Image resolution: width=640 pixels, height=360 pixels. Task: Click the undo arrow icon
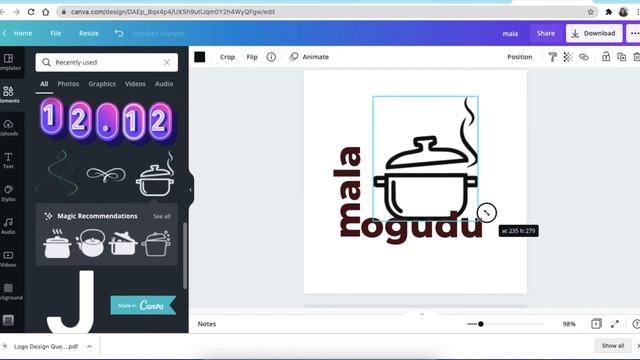(x=118, y=33)
